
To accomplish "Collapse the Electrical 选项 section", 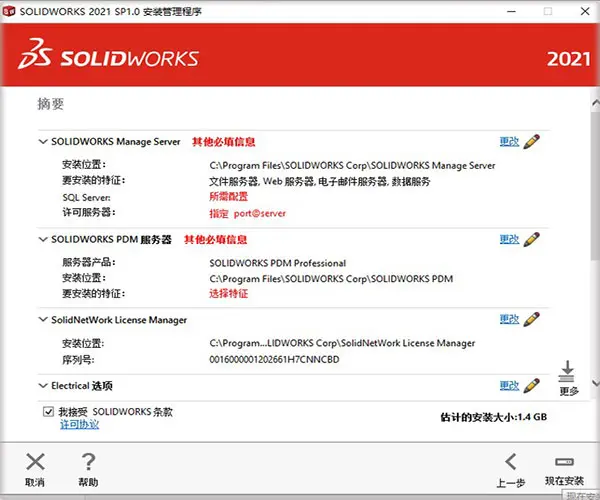I will pos(43,386).
